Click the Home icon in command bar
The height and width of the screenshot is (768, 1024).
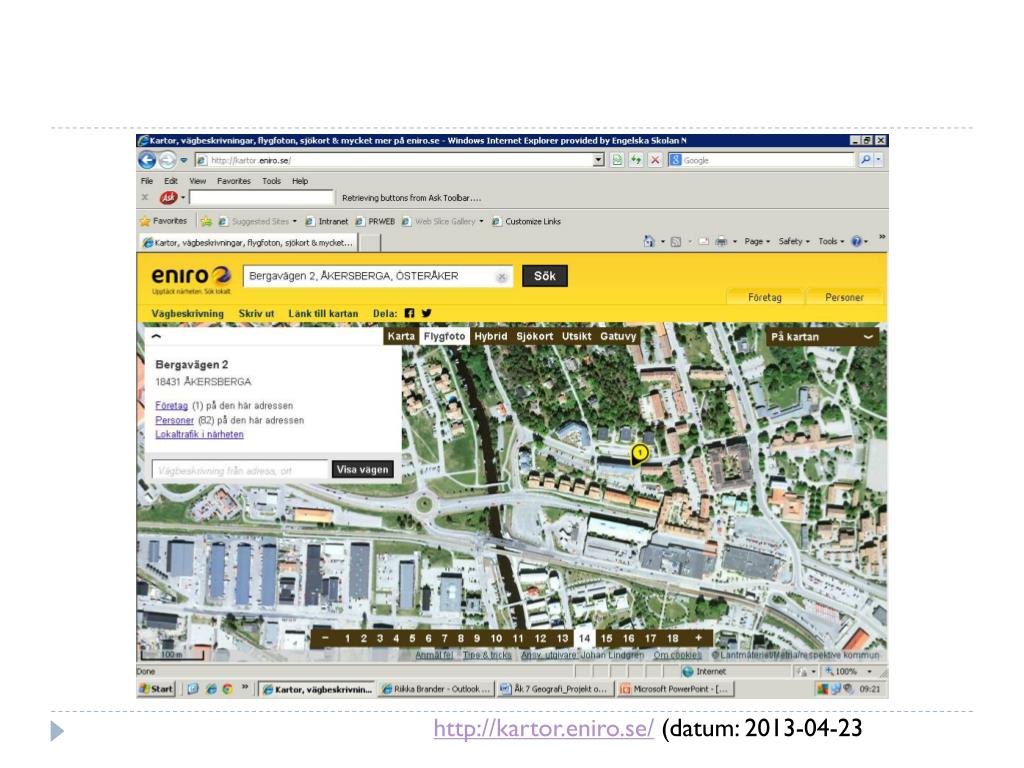pyautogui.click(x=648, y=241)
